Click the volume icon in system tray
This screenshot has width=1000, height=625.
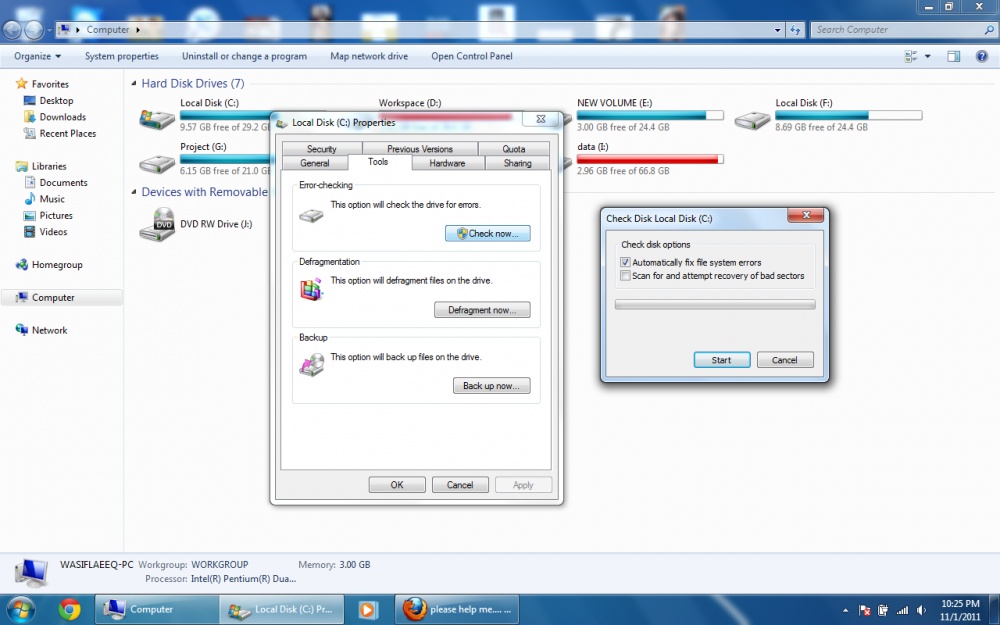922,610
